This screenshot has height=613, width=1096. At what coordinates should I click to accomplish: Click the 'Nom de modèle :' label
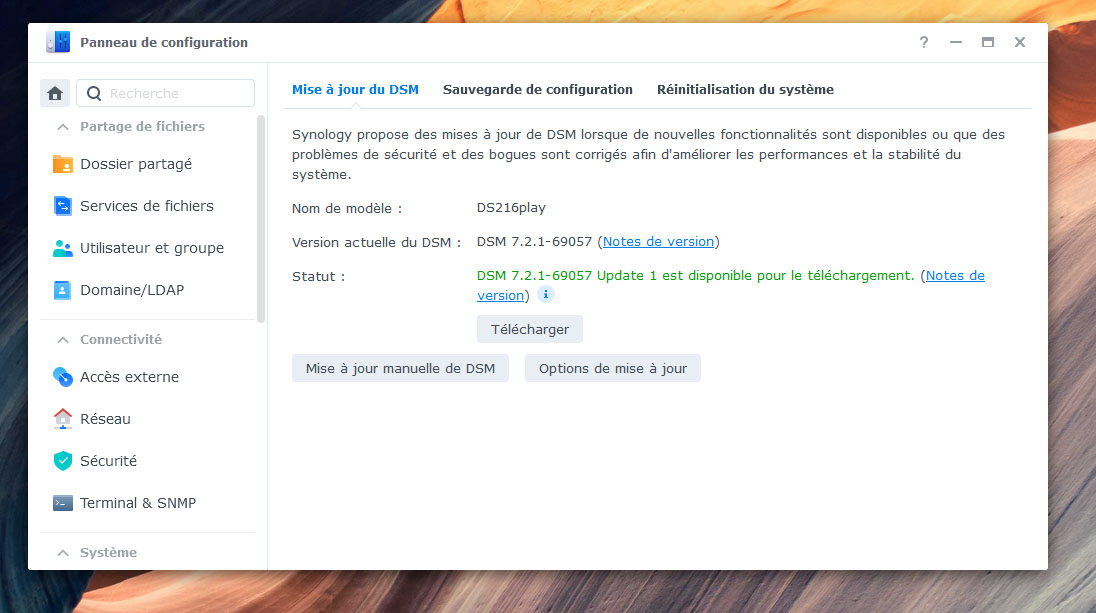pyautogui.click(x=347, y=208)
